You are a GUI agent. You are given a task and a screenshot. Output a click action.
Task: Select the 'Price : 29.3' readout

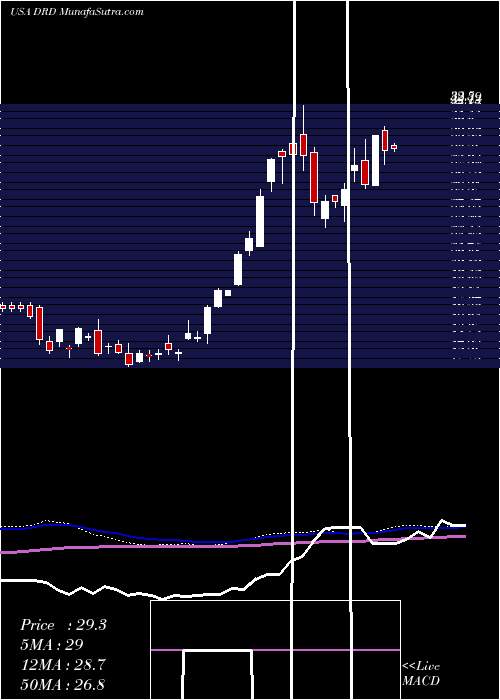[x=63, y=625]
